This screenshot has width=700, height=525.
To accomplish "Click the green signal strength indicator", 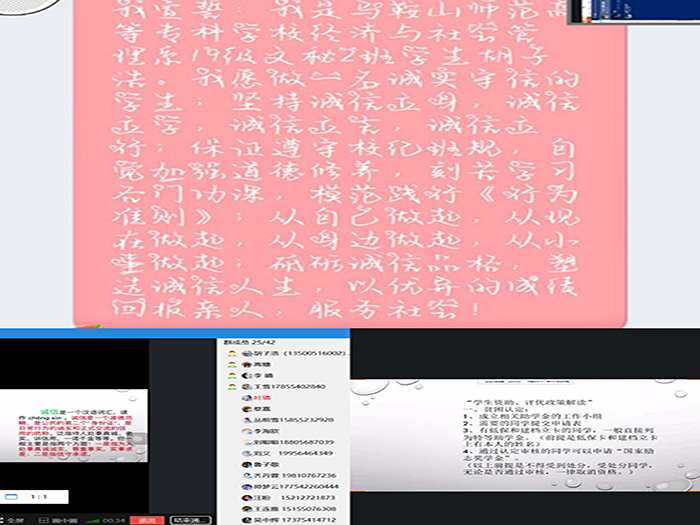I will tap(90, 519).
